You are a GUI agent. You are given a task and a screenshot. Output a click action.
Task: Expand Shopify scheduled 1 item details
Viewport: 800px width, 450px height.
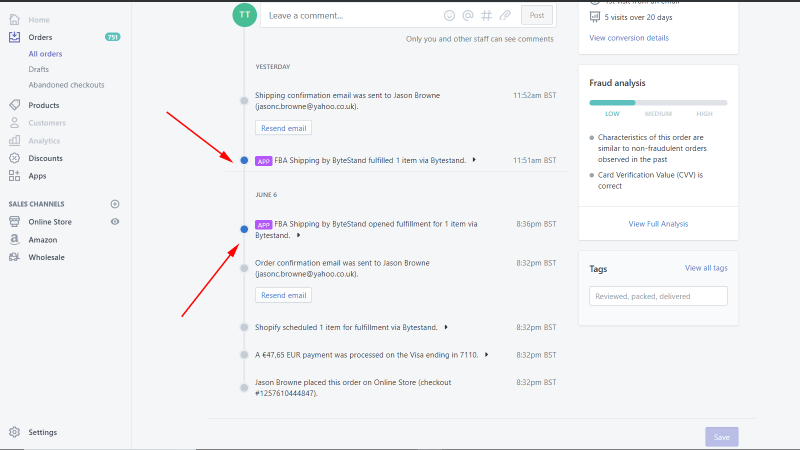[x=446, y=327]
